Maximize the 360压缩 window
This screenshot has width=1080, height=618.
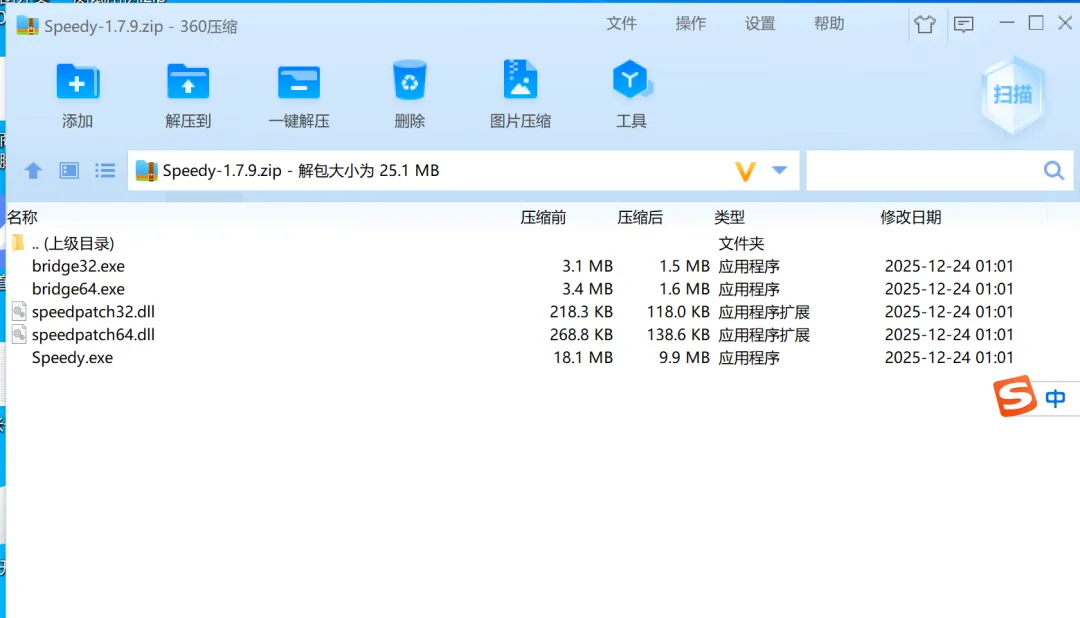1036,23
